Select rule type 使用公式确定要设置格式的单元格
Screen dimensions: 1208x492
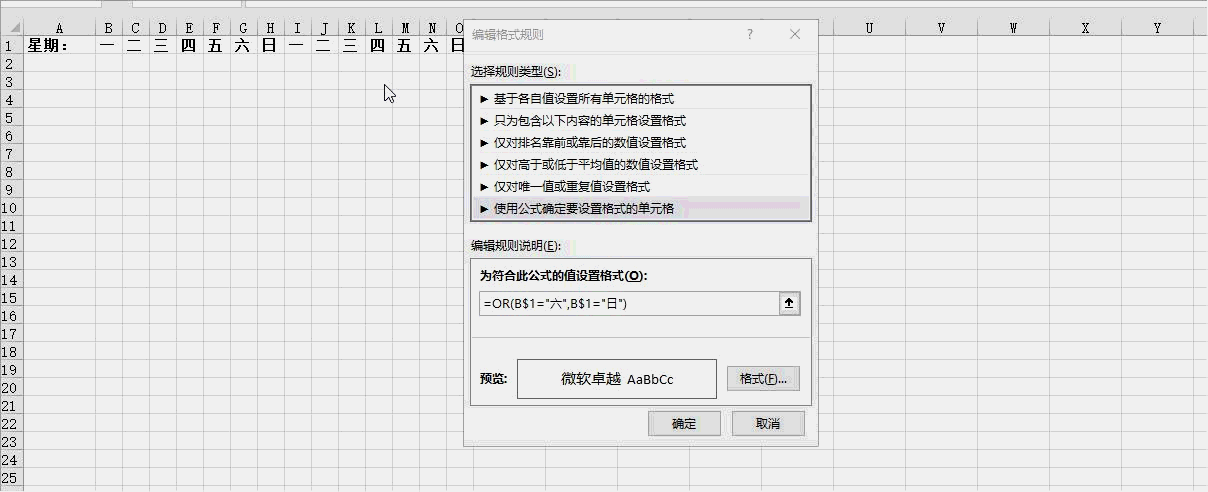pos(640,209)
